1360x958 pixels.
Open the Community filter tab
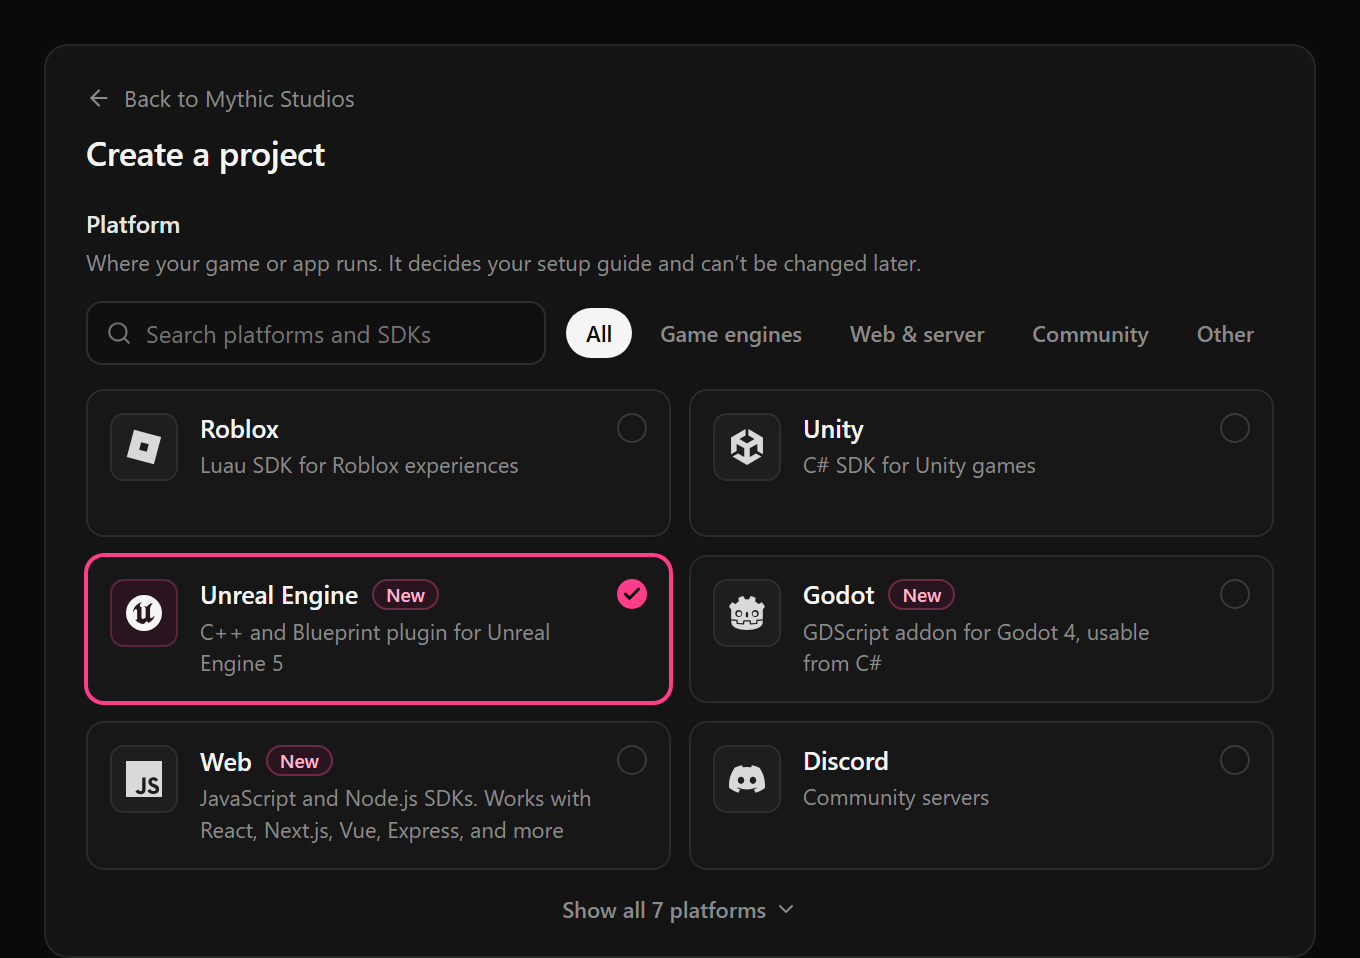tap(1090, 334)
